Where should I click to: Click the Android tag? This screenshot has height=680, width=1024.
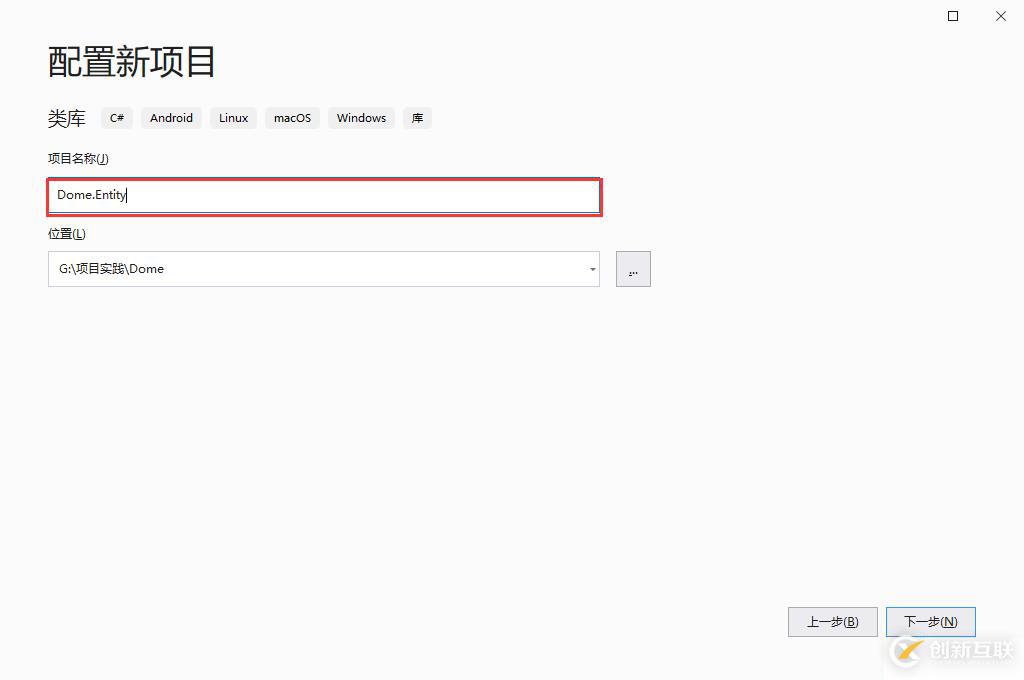coord(171,118)
